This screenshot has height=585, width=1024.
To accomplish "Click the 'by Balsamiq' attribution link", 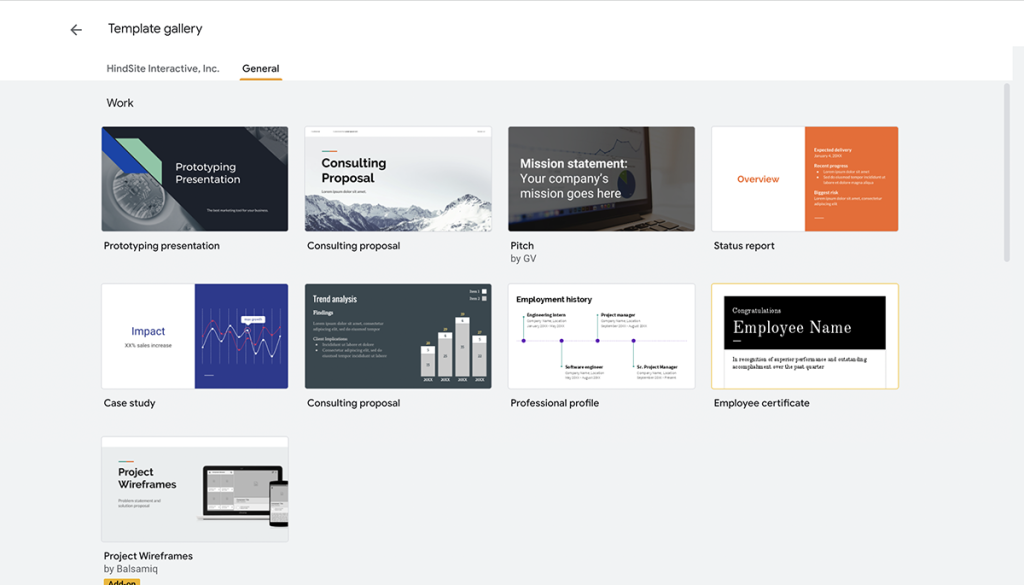I will pos(132,568).
